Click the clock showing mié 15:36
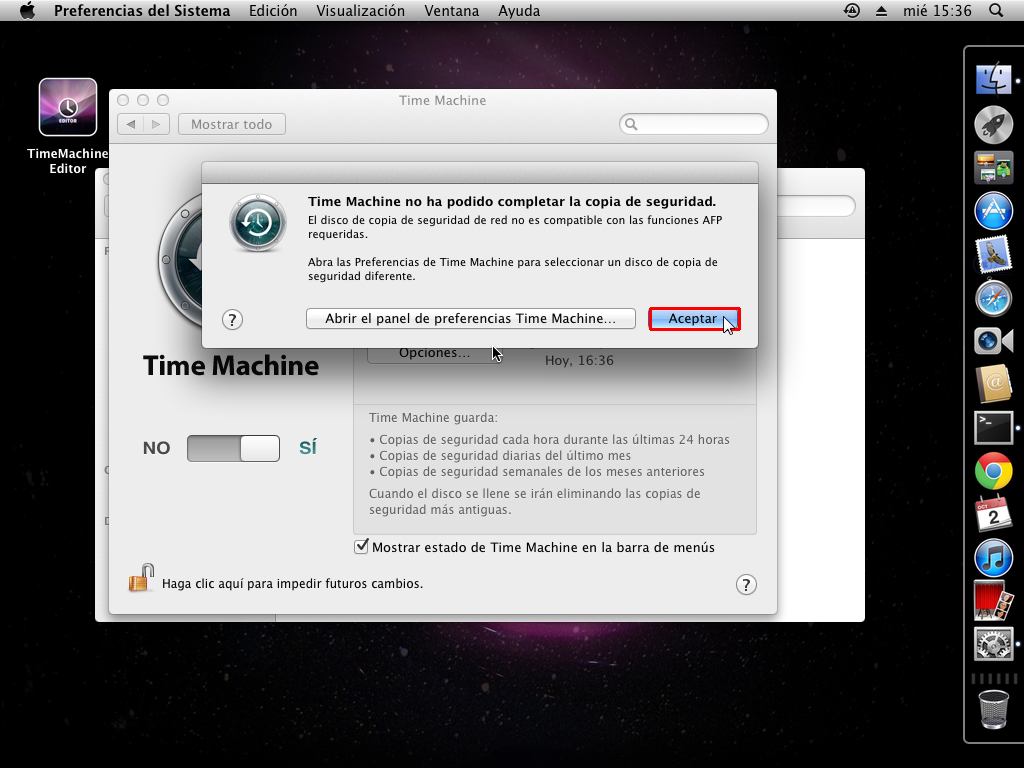Image resolution: width=1024 pixels, height=768 pixels. point(937,11)
